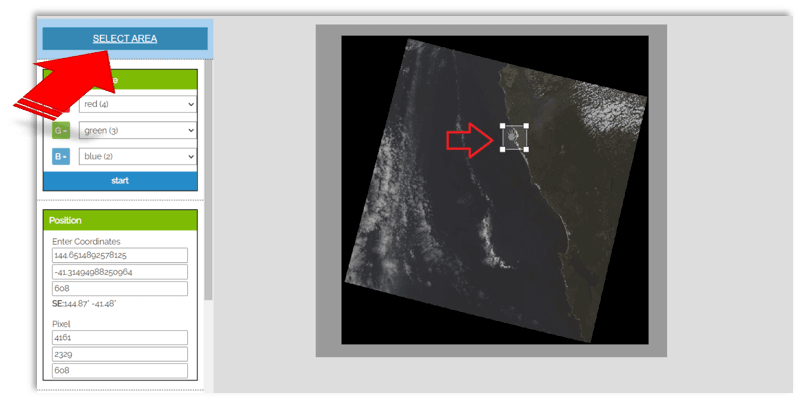Image resolution: width=801 pixels, height=402 pixels.
Task: Click the selection box top-right handle
Action: pyautogui.click(x=527, y=126)
